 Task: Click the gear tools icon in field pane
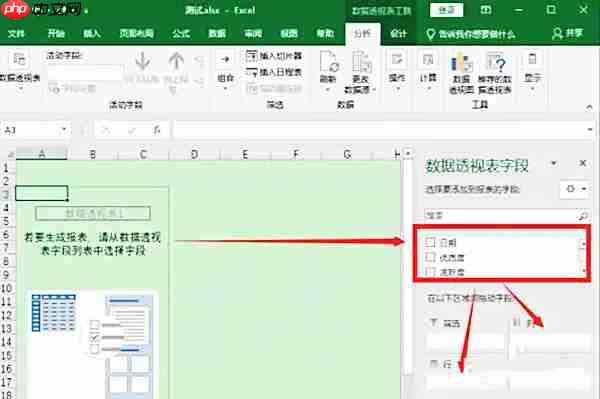tap(571, 189)
